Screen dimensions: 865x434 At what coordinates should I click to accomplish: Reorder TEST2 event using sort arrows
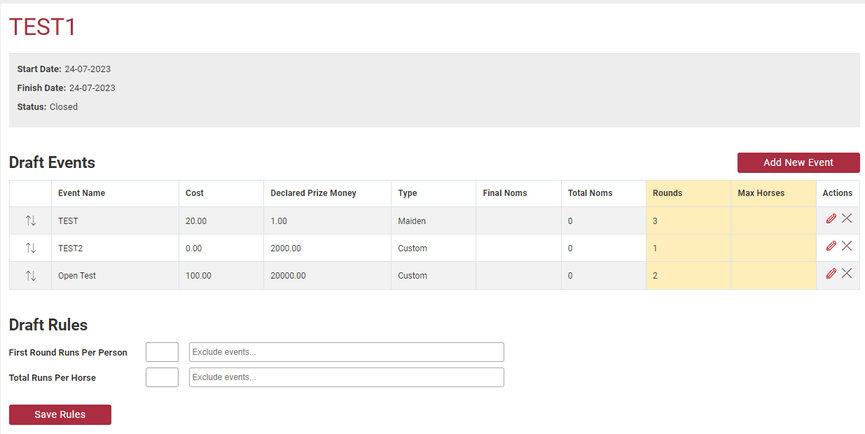(x=30, y=248)
